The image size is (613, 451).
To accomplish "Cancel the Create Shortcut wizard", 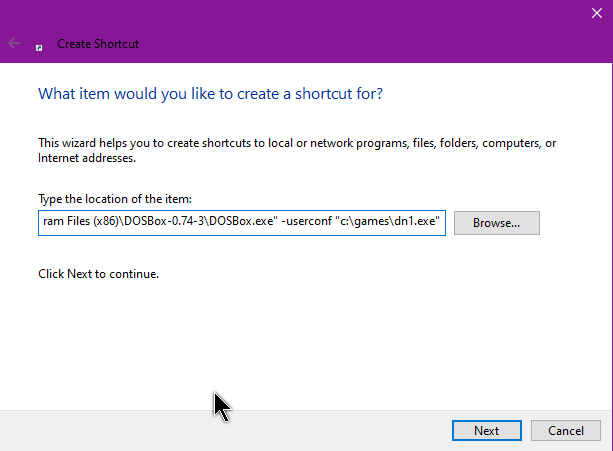I will tap(566, 430).
